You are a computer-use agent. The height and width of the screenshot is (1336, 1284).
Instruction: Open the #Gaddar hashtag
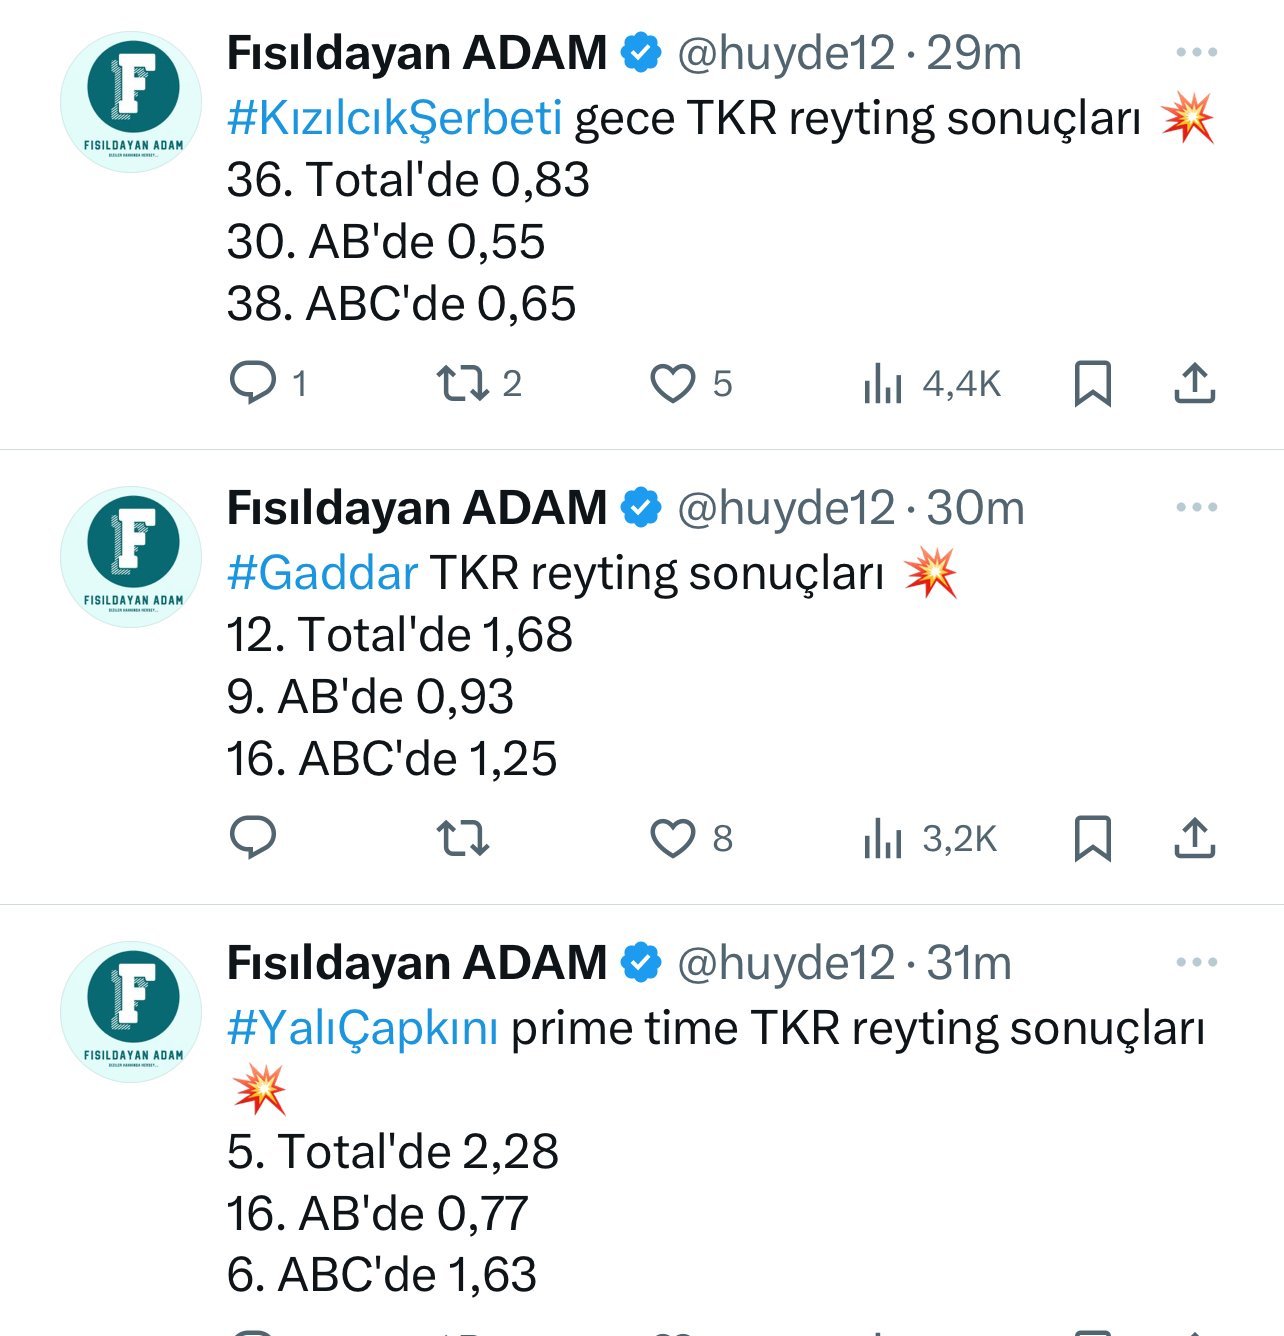point(322,573)
